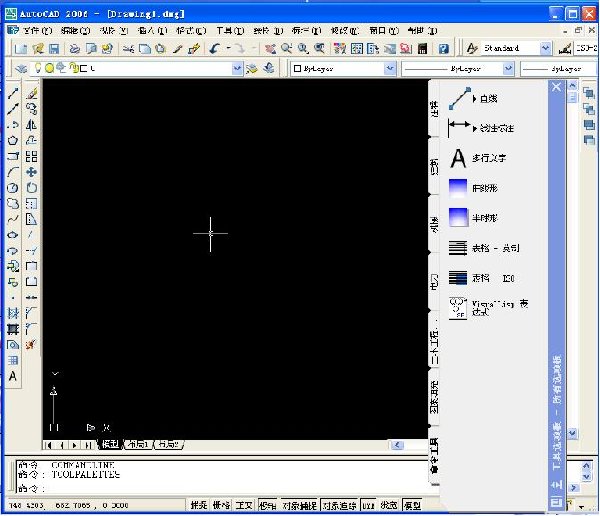Close the tool palette with X
Image resolution: width=600 pixels, height=516 pixels.
click(556, 87)
